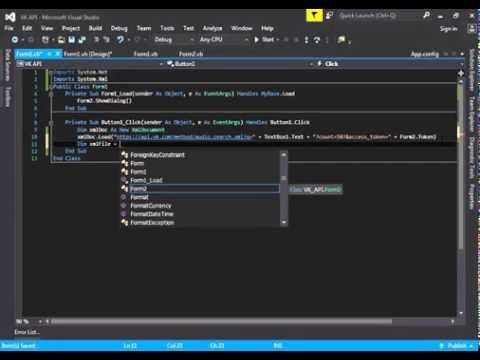Switch to the App.config tab
This screenshot has width=480, height=360.
point(425,54)
